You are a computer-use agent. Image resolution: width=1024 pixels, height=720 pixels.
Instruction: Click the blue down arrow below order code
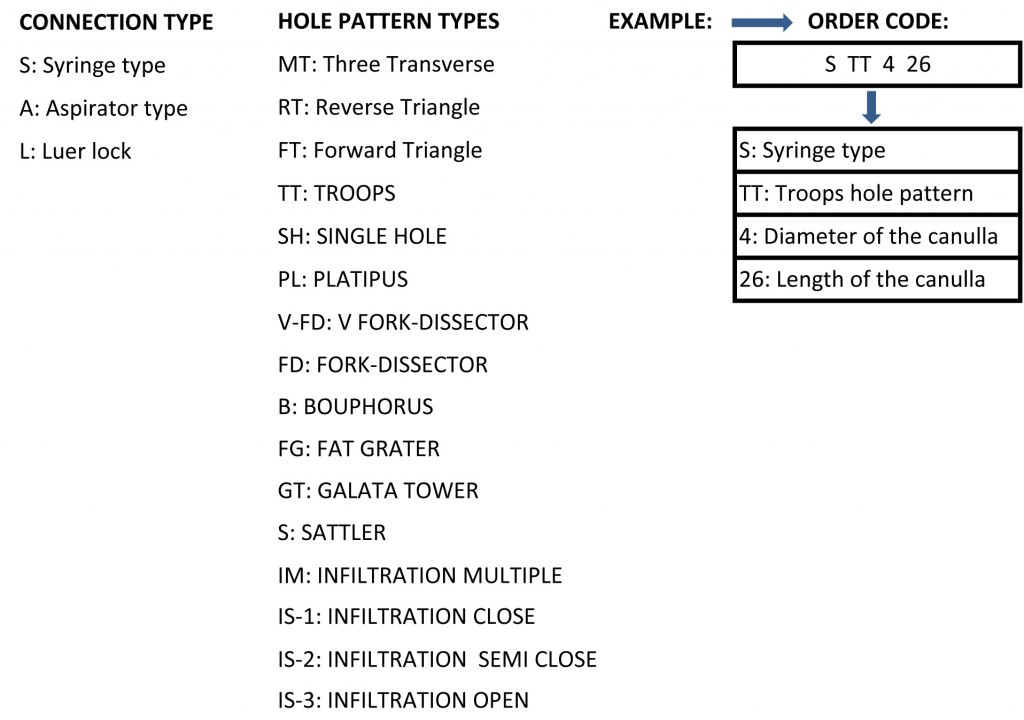pos(871,107)
